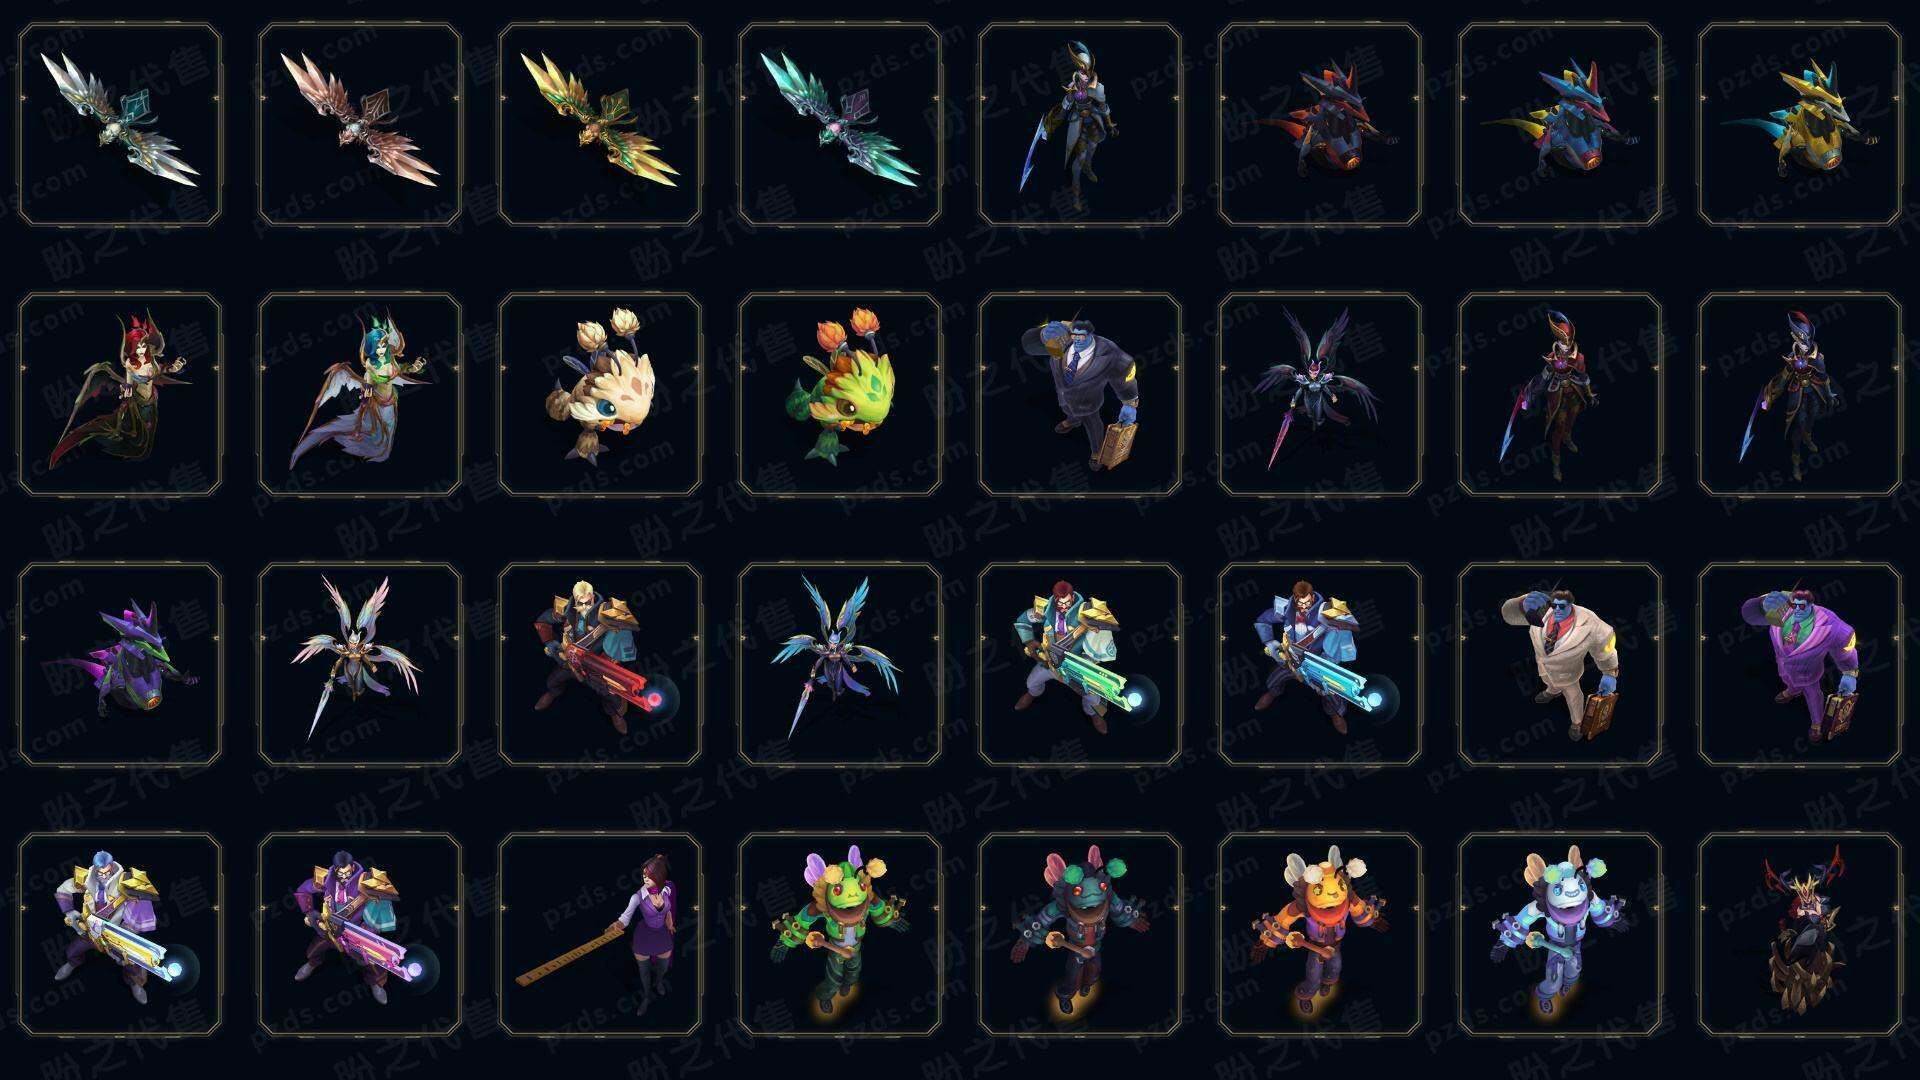Select the blonde gunner with red cannon

[x=600, y=664]
